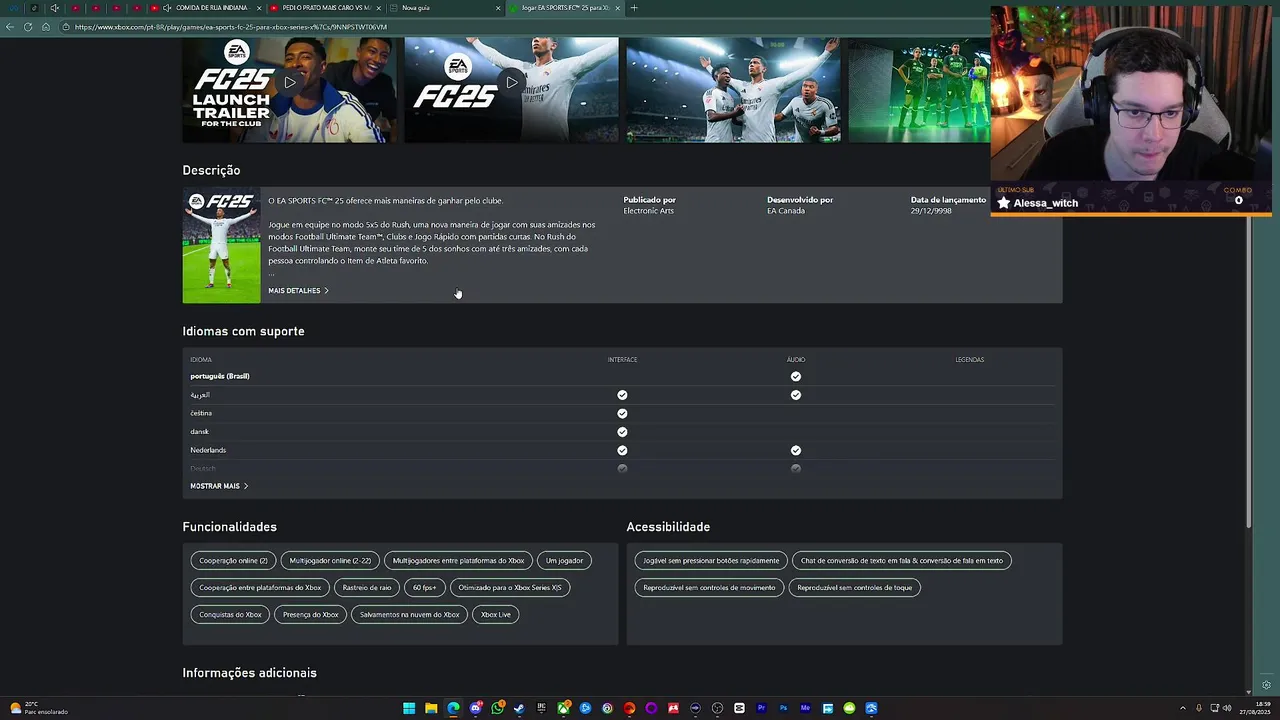The width and height of the screenshot is (1280, 720).
Task: Click the Electronic Arts publisher name
Action: tap(648, 211)
